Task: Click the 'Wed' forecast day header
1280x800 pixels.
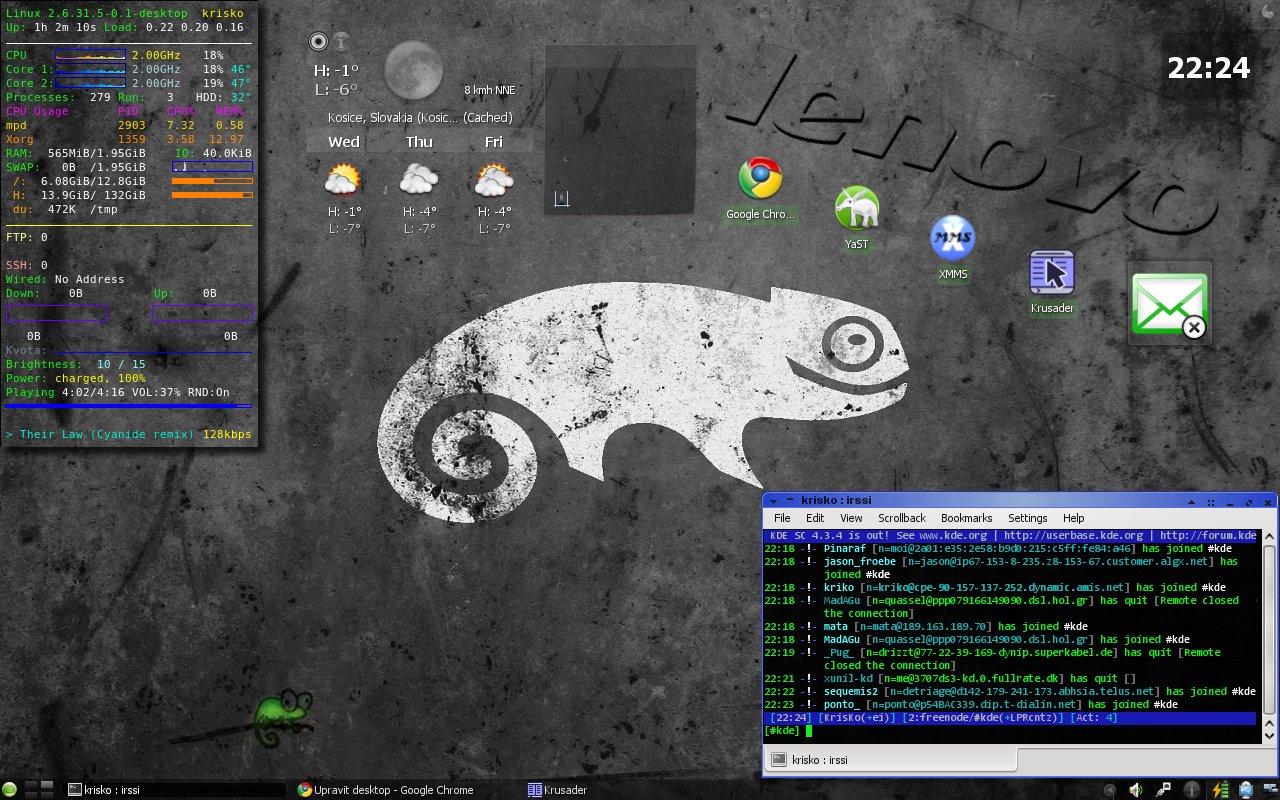Action: pyautogui.click(x=343, y=142)
